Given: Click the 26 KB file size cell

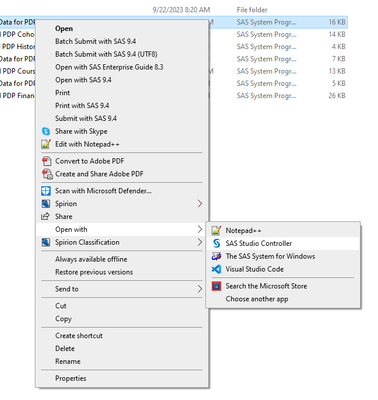Looking at the screenshot, I should point(337,96).
